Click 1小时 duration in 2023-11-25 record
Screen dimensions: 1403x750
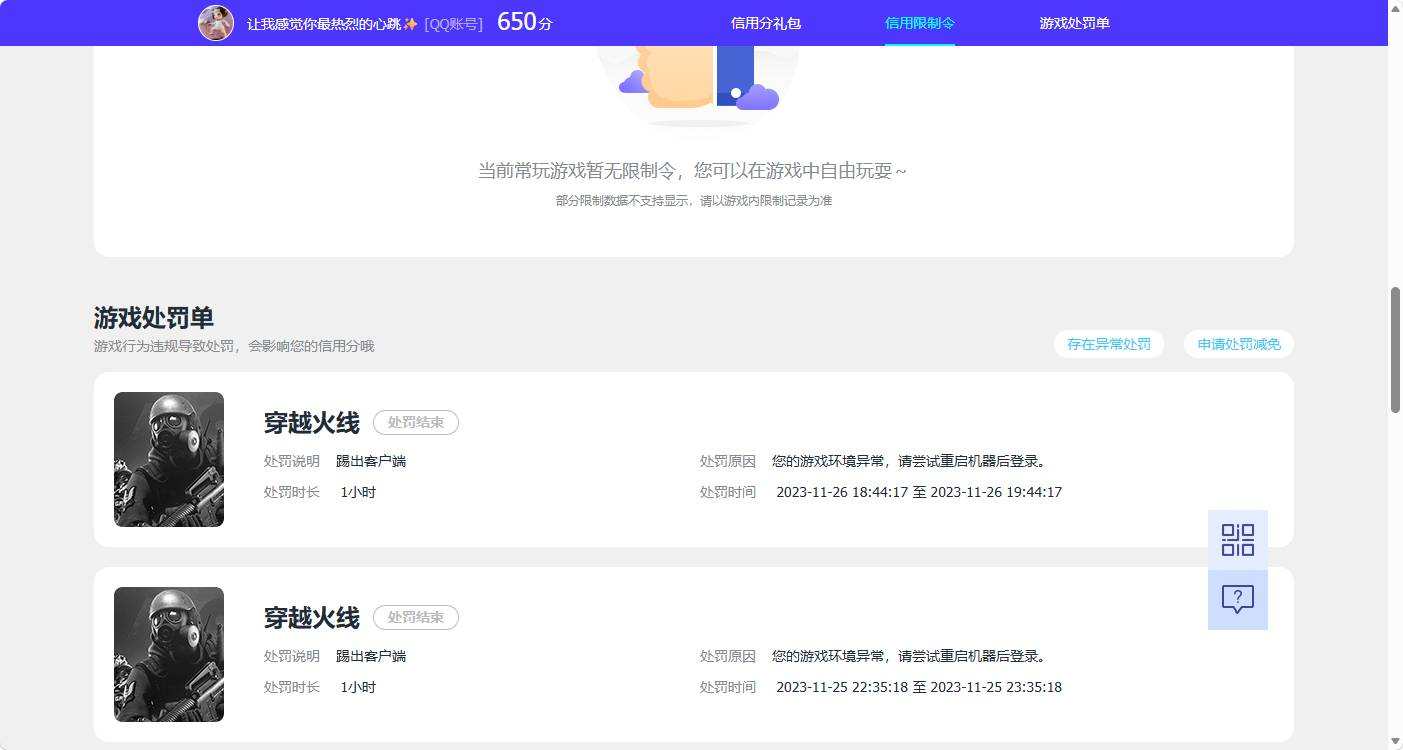[x=358, y=687]
